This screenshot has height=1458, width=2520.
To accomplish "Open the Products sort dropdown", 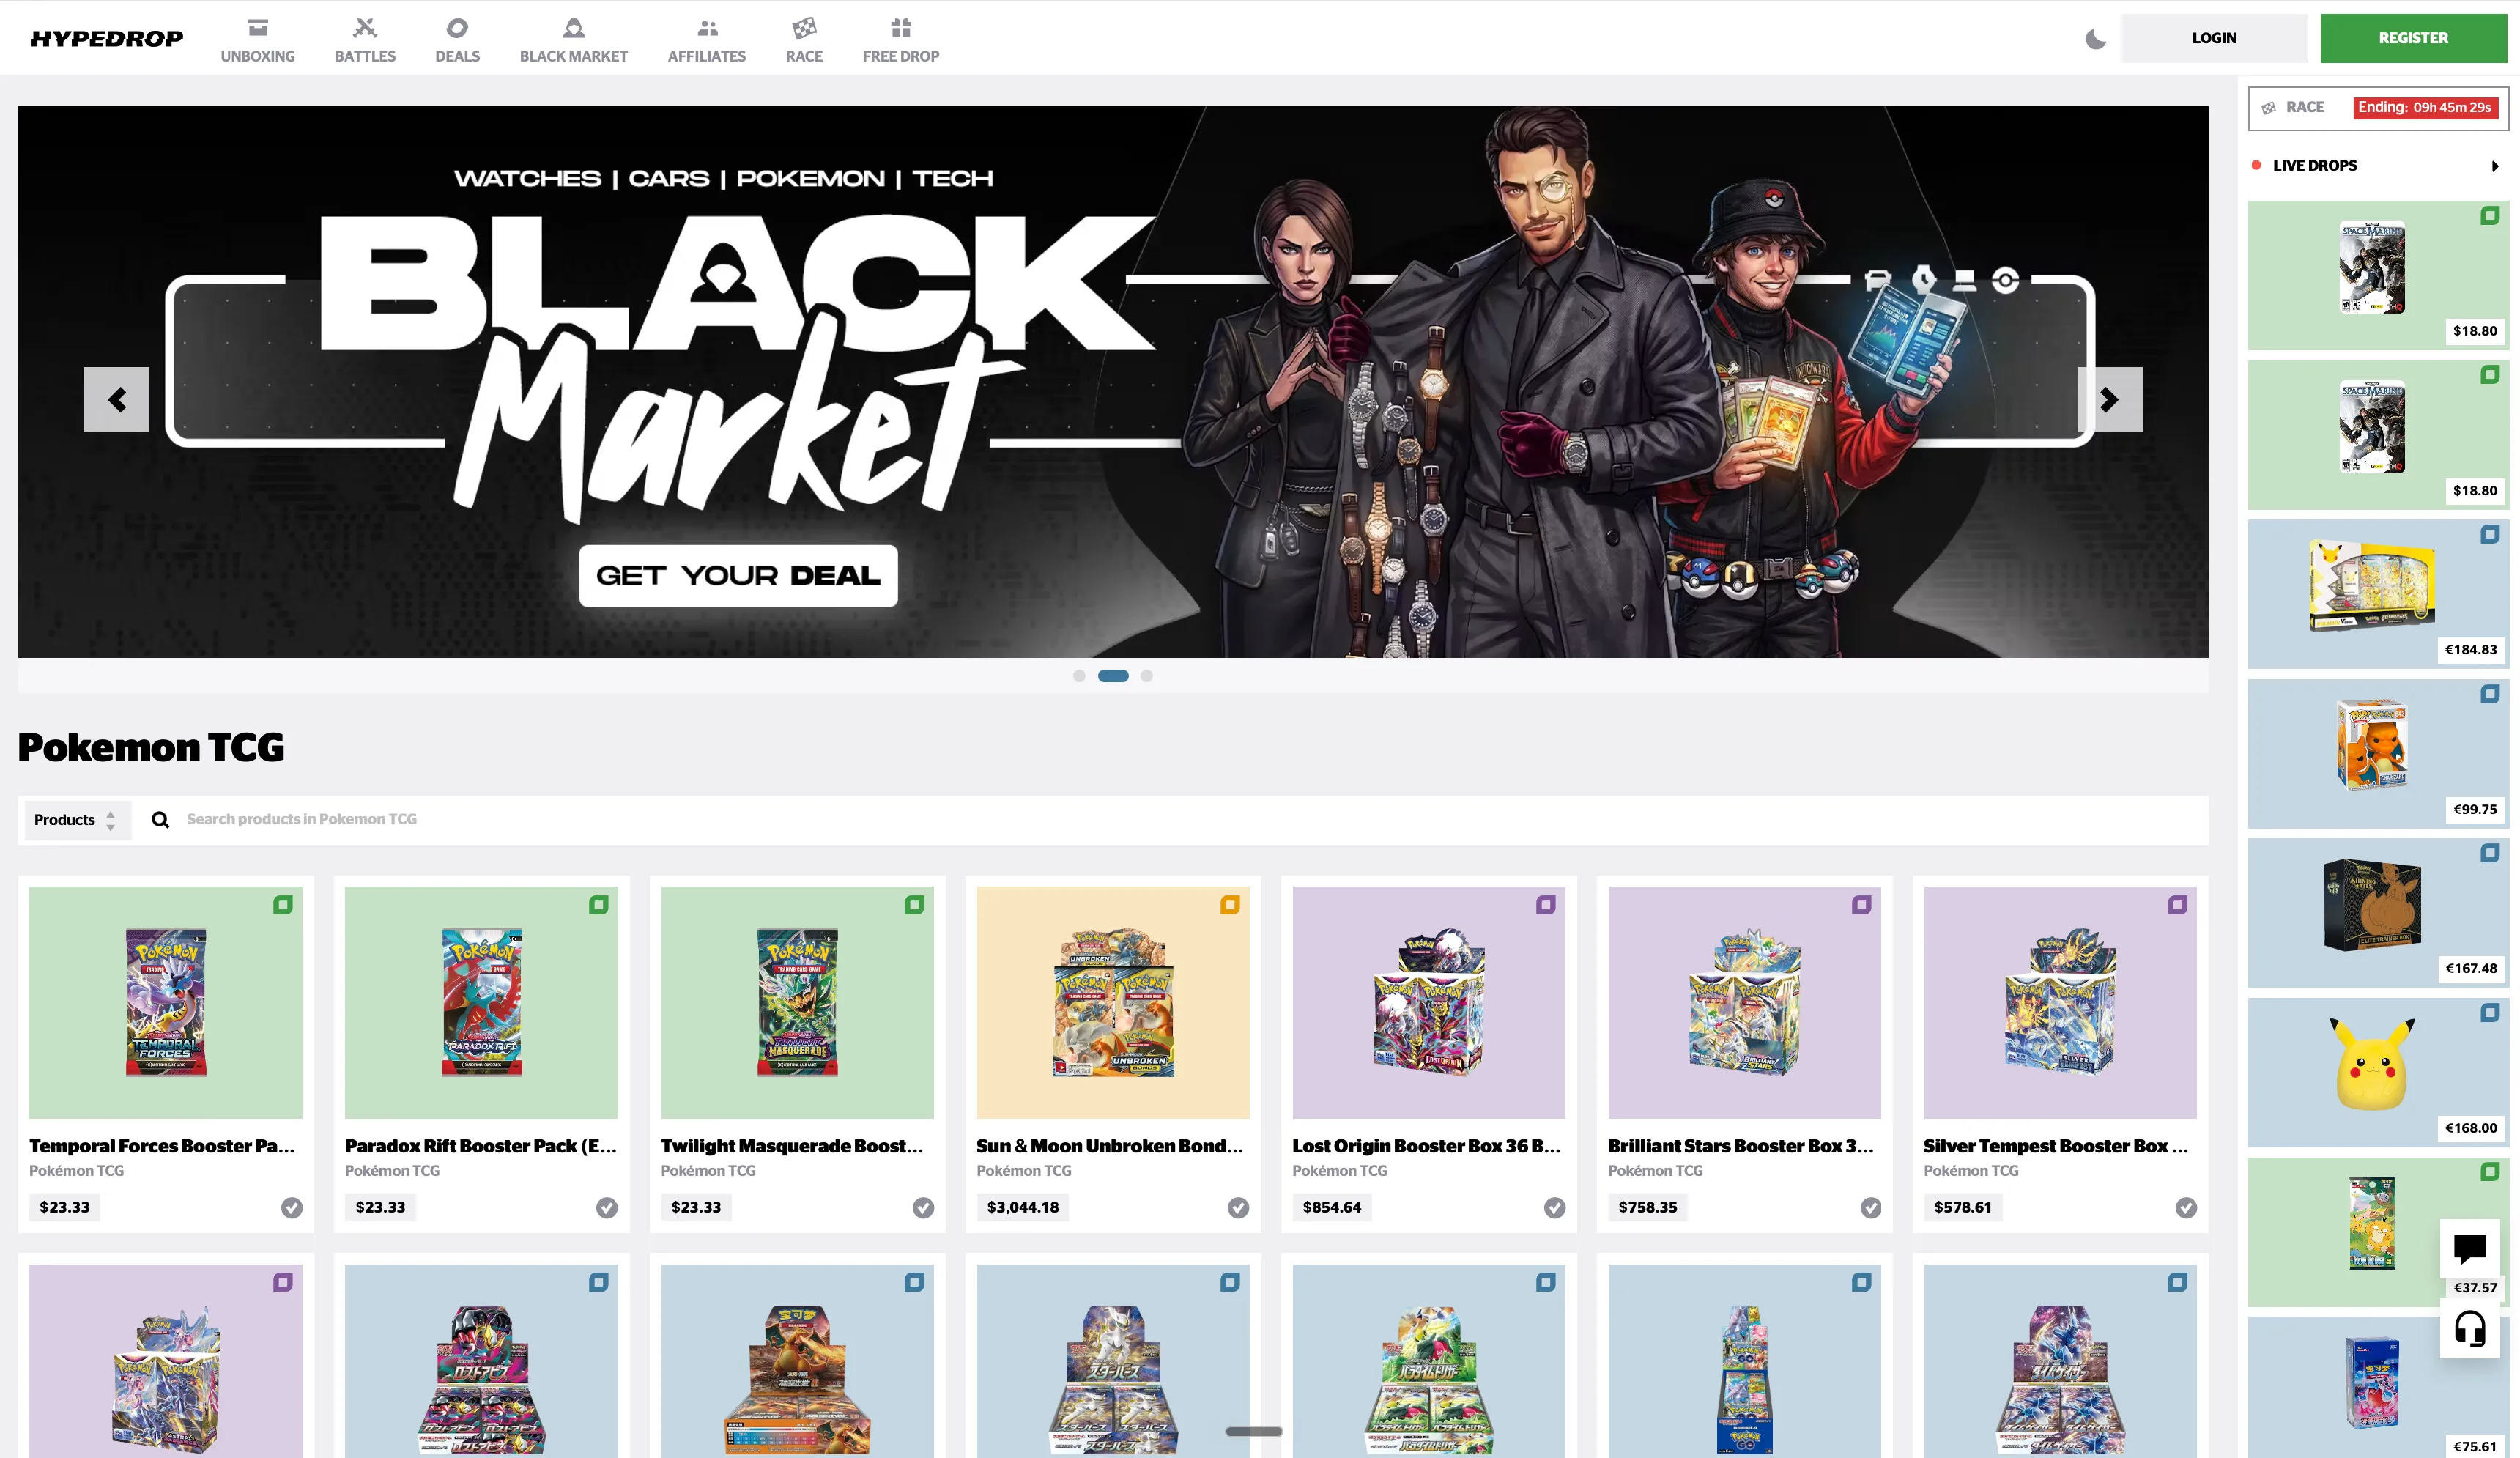I will click(77, 820).
